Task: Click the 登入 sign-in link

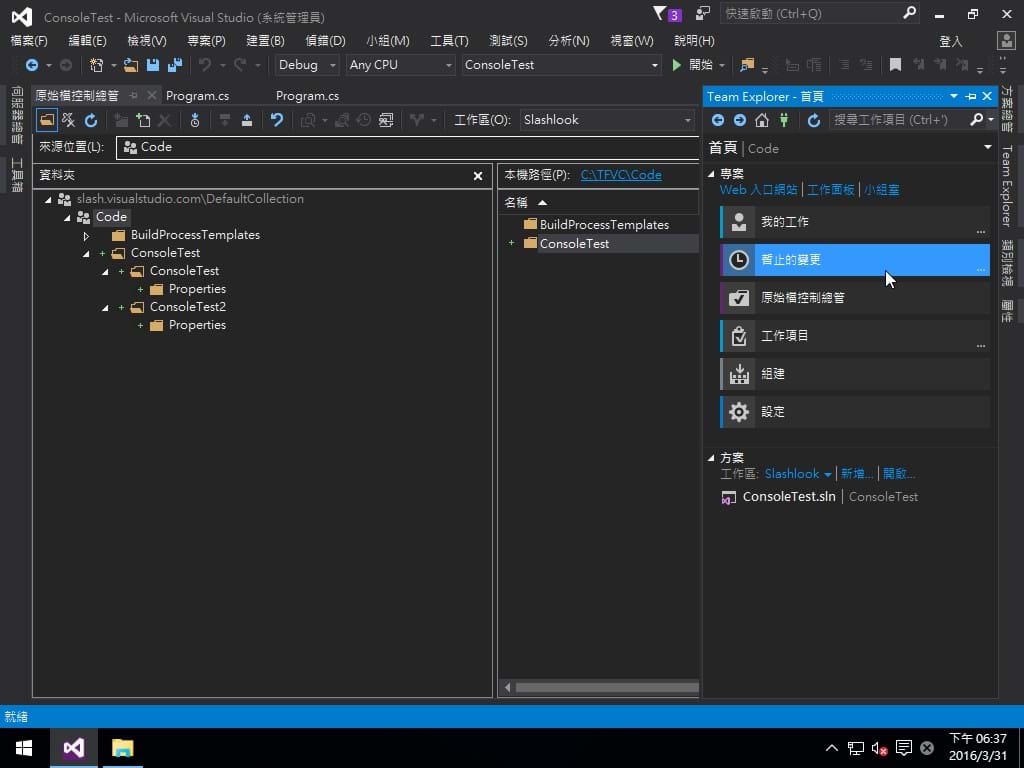Action: pyautogui.click(x=951, y=41)
